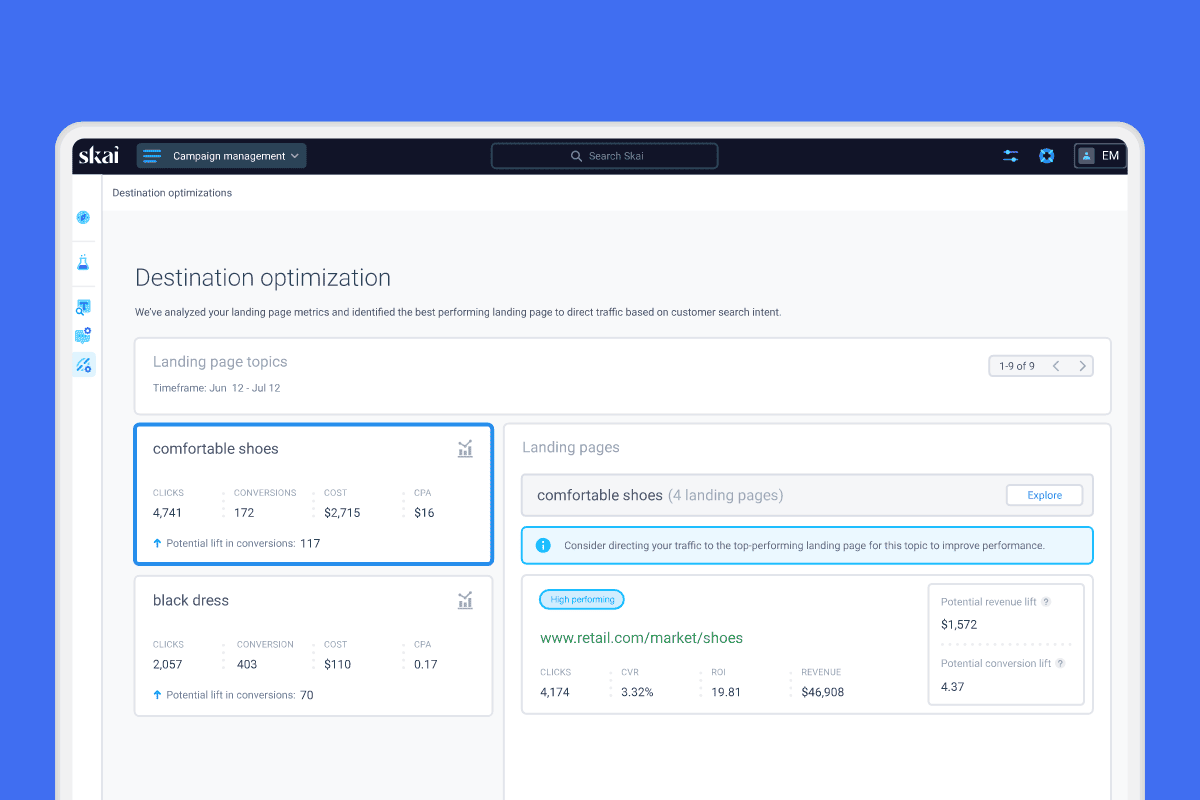Open the chart icon on the comfortable shoes card

(465, 449)
